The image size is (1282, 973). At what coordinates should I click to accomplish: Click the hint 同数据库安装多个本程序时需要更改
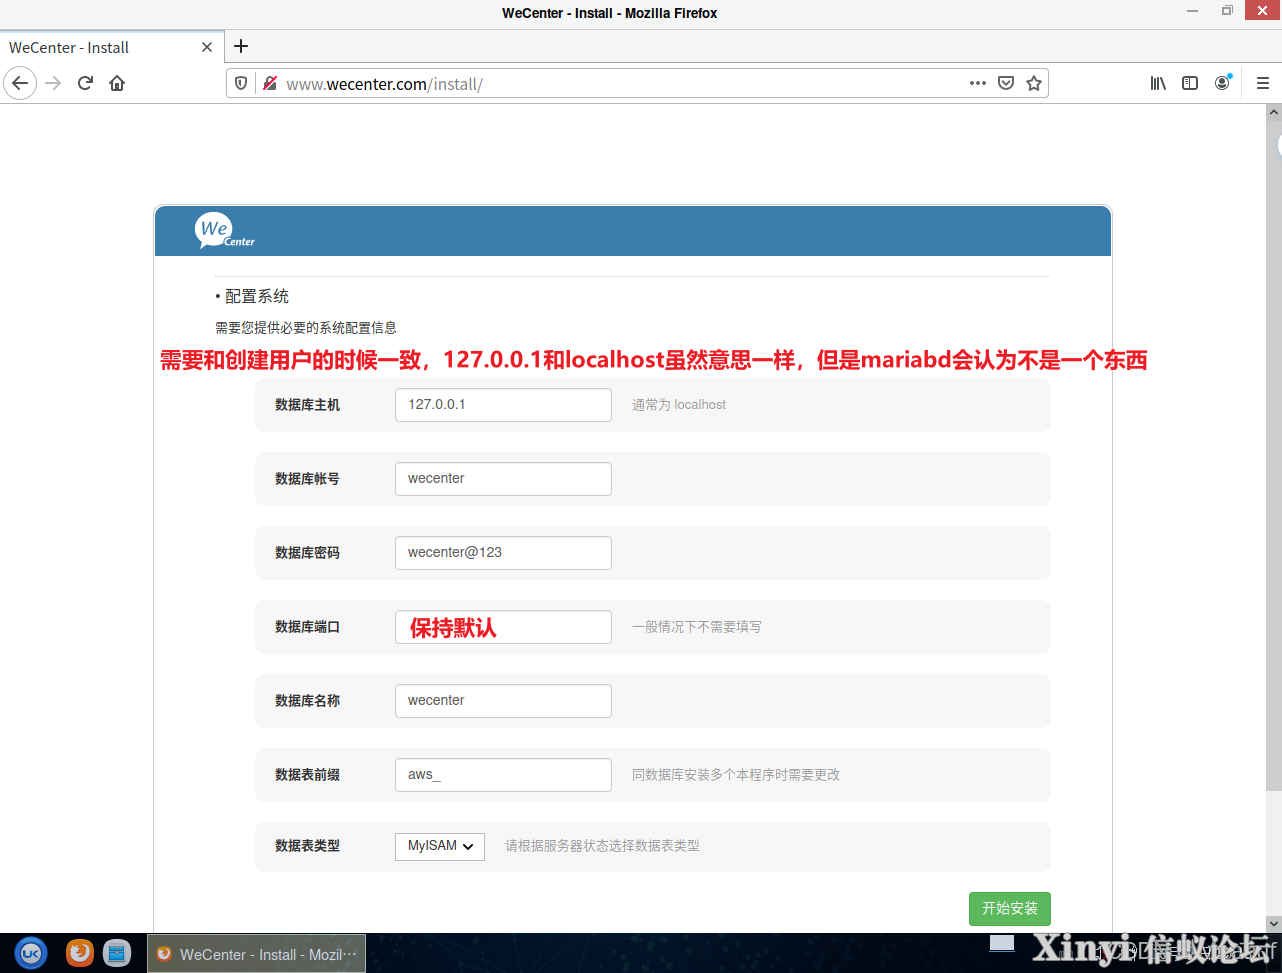click(x=736, y=775)
